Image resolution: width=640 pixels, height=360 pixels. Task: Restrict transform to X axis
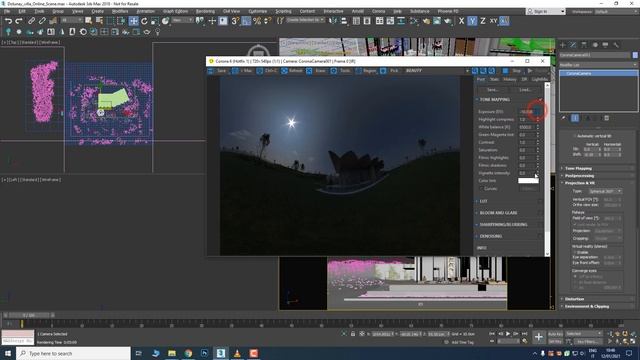coord(461,21)
